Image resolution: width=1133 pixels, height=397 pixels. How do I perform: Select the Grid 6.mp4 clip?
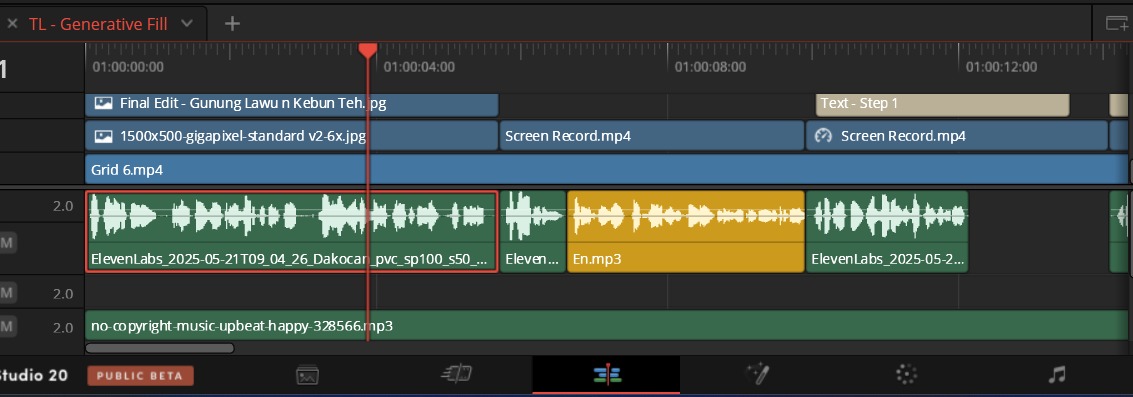pyautogui.click(x=607, y=170)
